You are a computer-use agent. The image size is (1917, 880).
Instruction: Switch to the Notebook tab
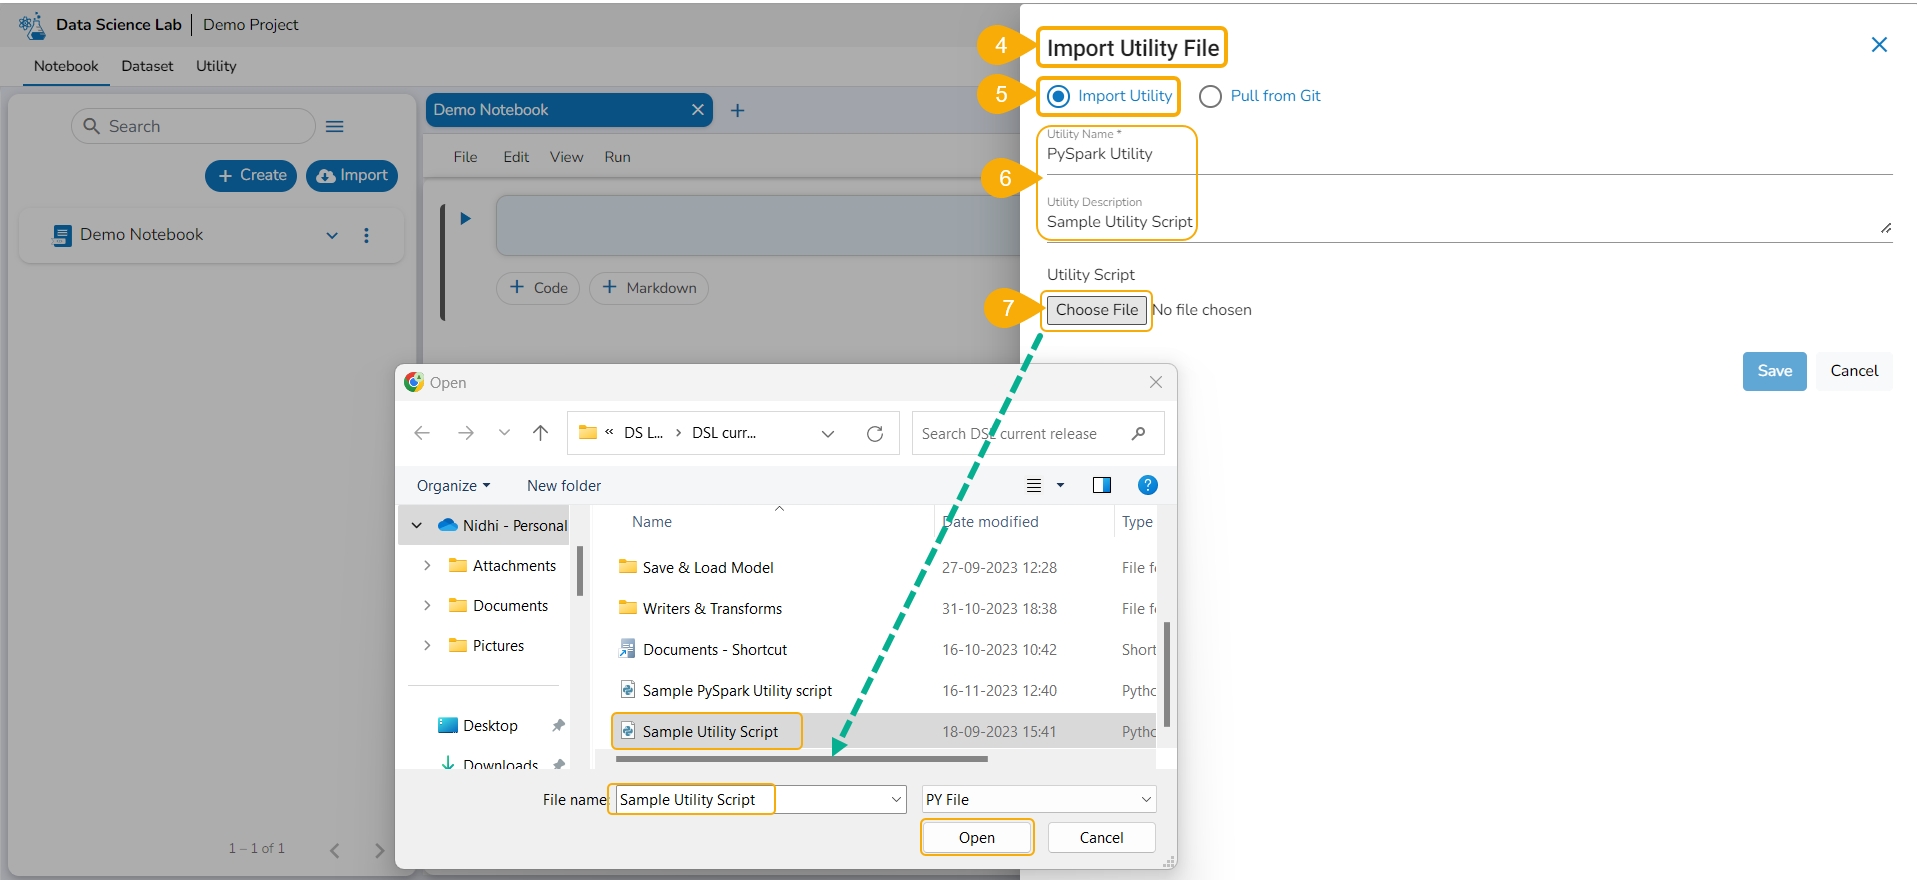[x=66, y=66]
